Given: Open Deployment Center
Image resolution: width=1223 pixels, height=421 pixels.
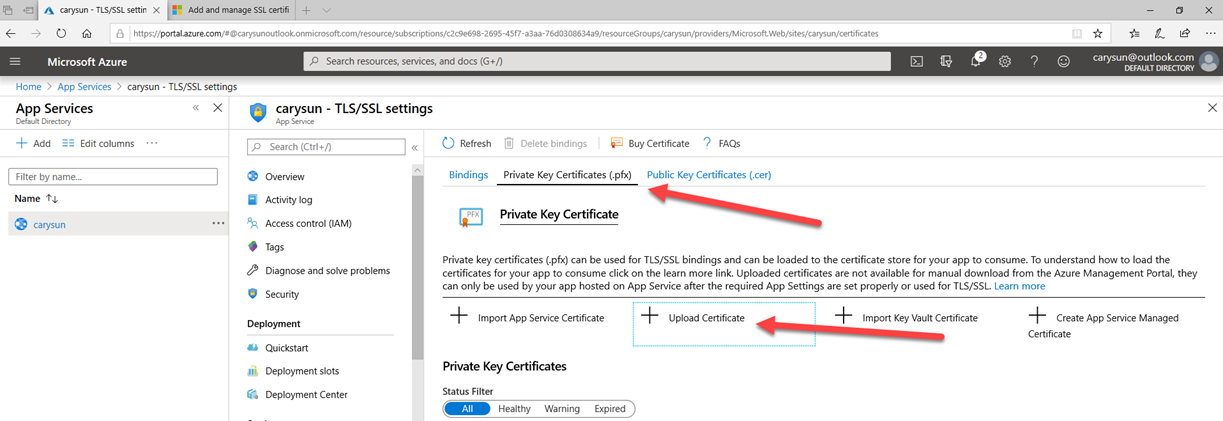Looking at the screenshot, I should [x=306, y=395].
